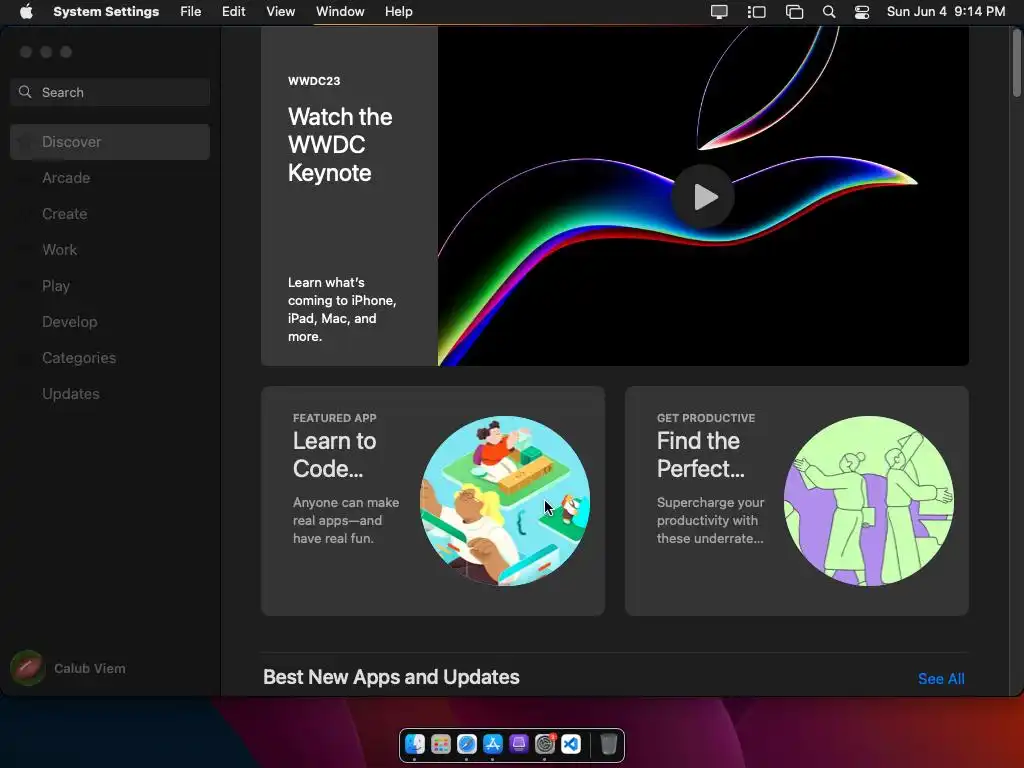Go to the Develop section

[x=110, y=321]
